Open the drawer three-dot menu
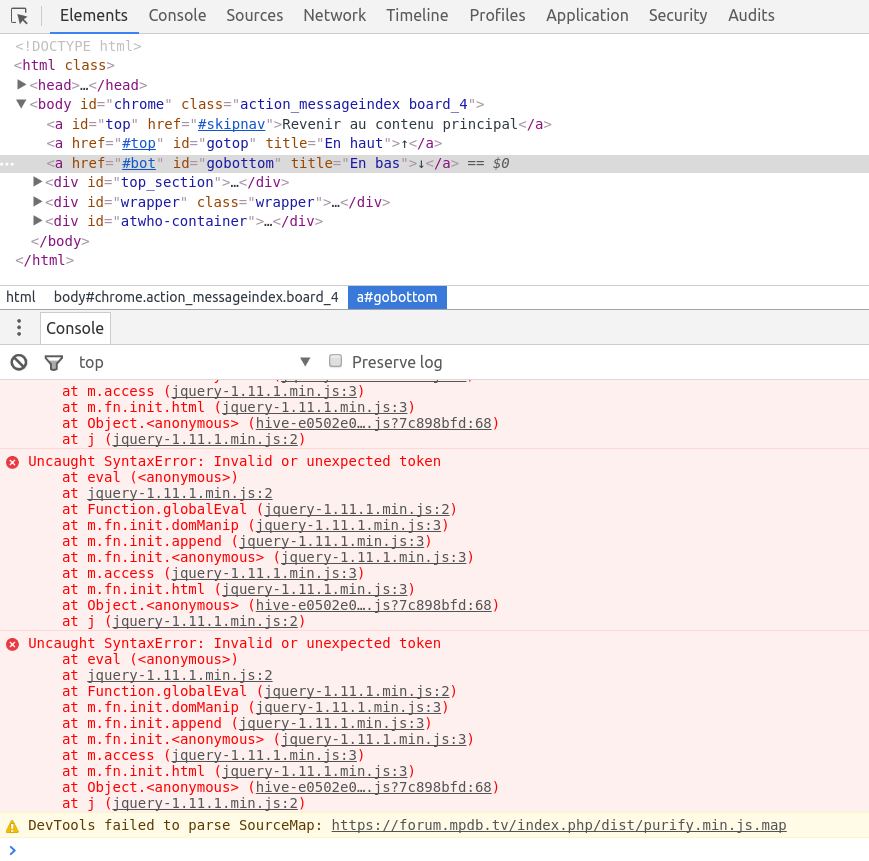 pyautogui.click(x=18, y=328)
